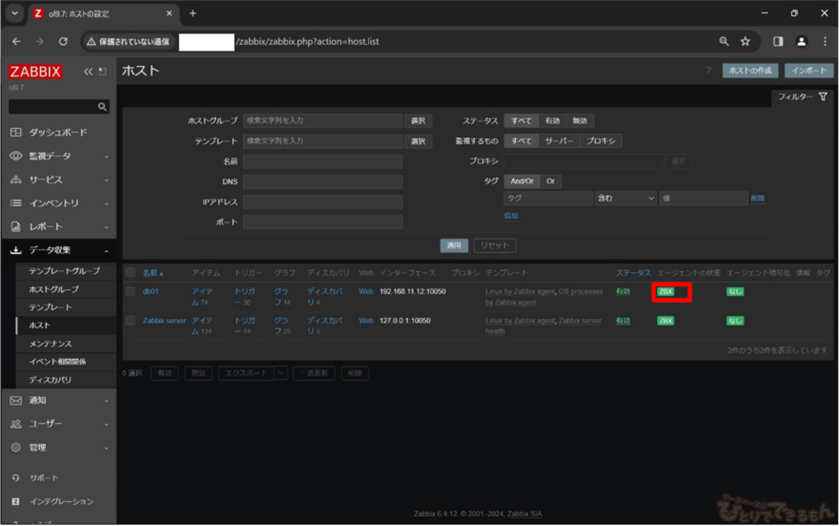Open help via the question mark icon
Viewport: 839px width, 526px height.
[708, 71]
